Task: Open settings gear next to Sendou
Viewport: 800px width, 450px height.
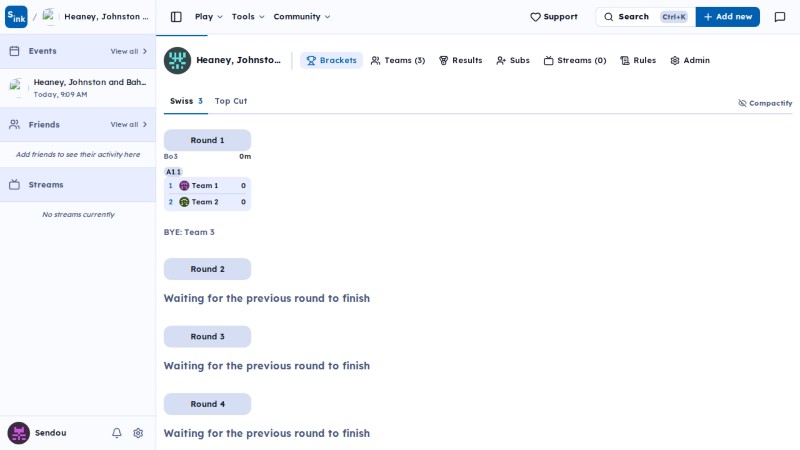Action: (x=138, y=433)
